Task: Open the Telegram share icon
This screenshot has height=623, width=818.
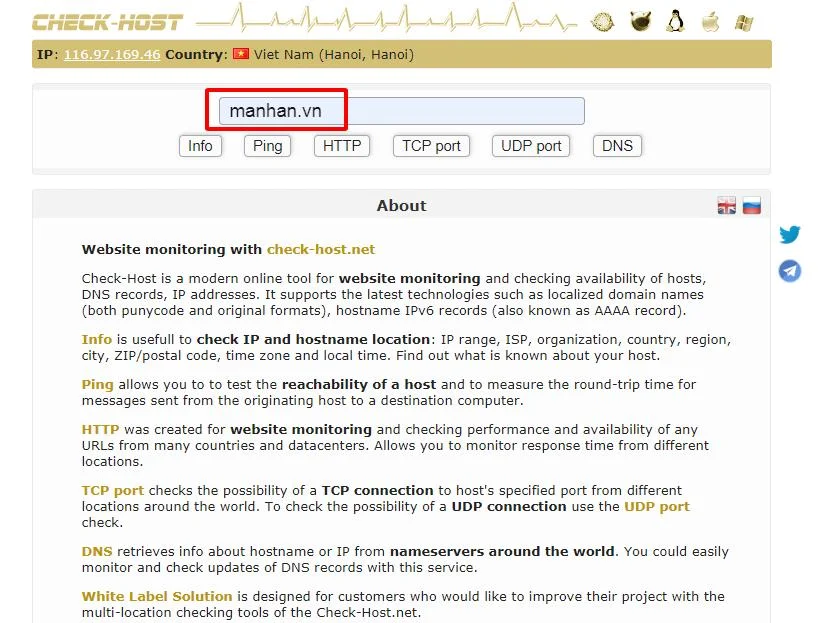Action: 790,271
